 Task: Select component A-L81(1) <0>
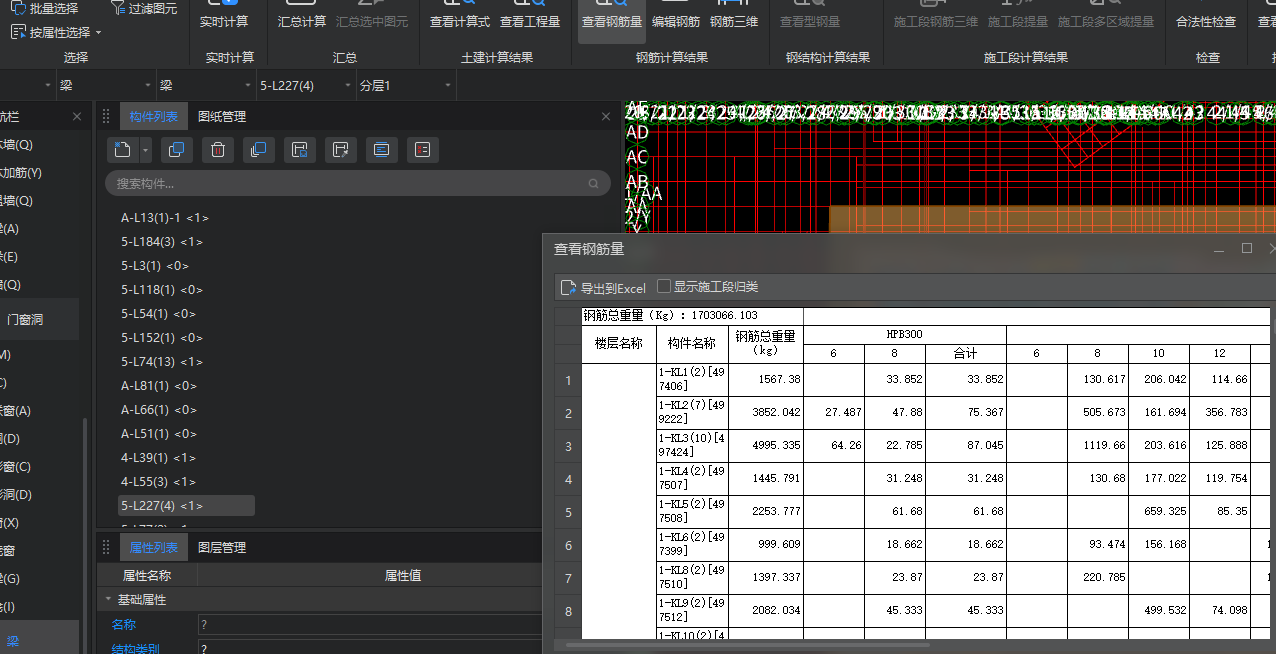[x=159, y=386]
